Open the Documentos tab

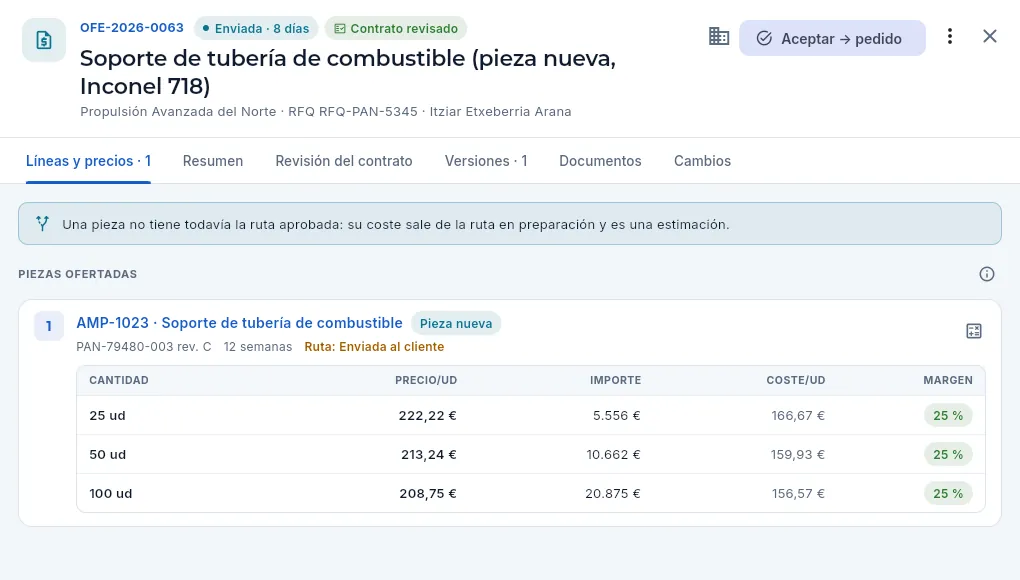pos(600,161)
